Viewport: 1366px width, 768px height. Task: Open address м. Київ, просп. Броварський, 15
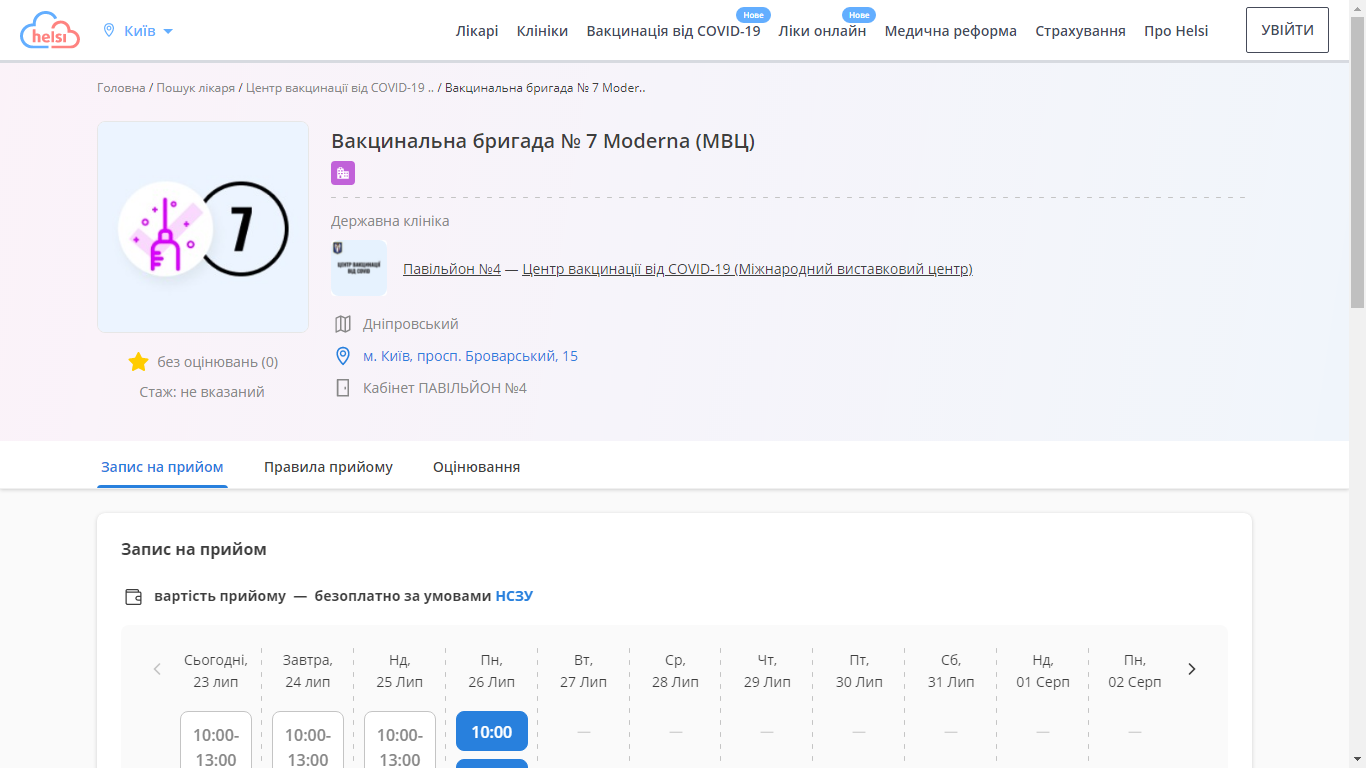tap(470, 356)
